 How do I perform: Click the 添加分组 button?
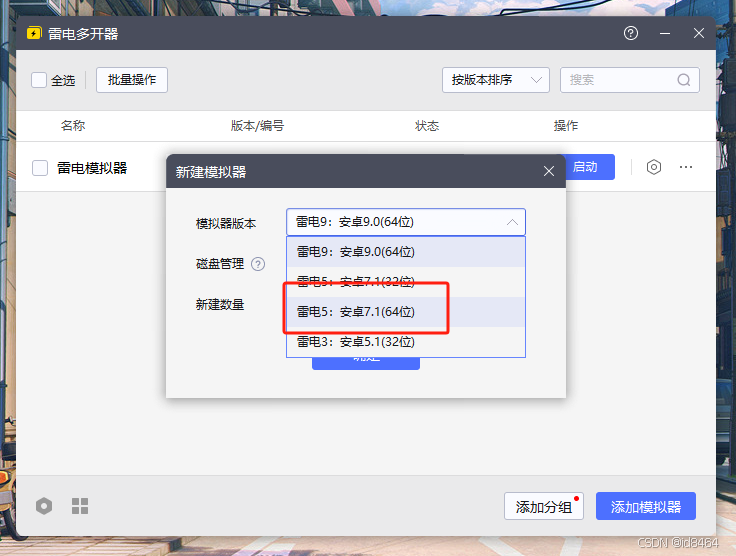click(544, 506)
